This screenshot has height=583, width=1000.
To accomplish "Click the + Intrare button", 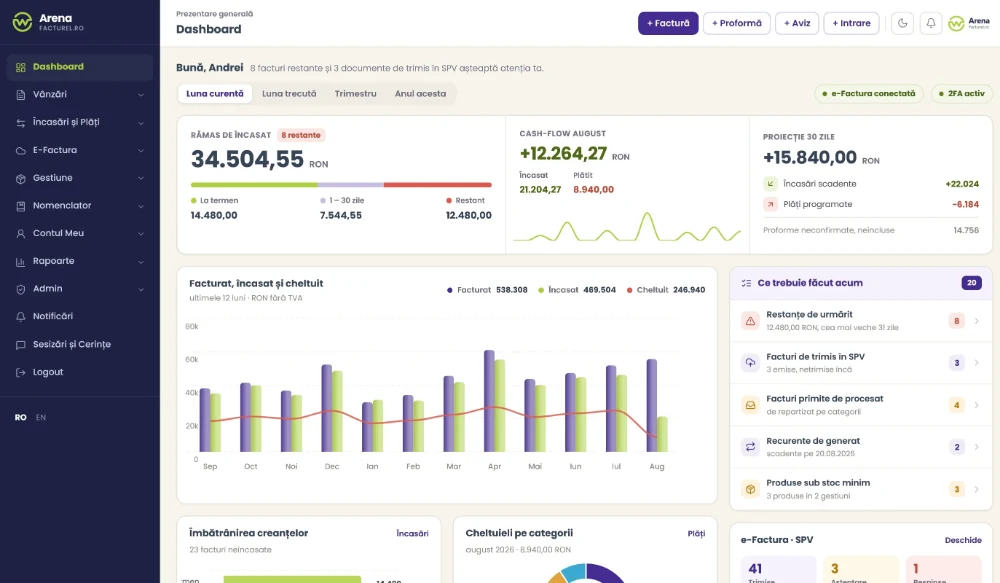I will 851,23.
